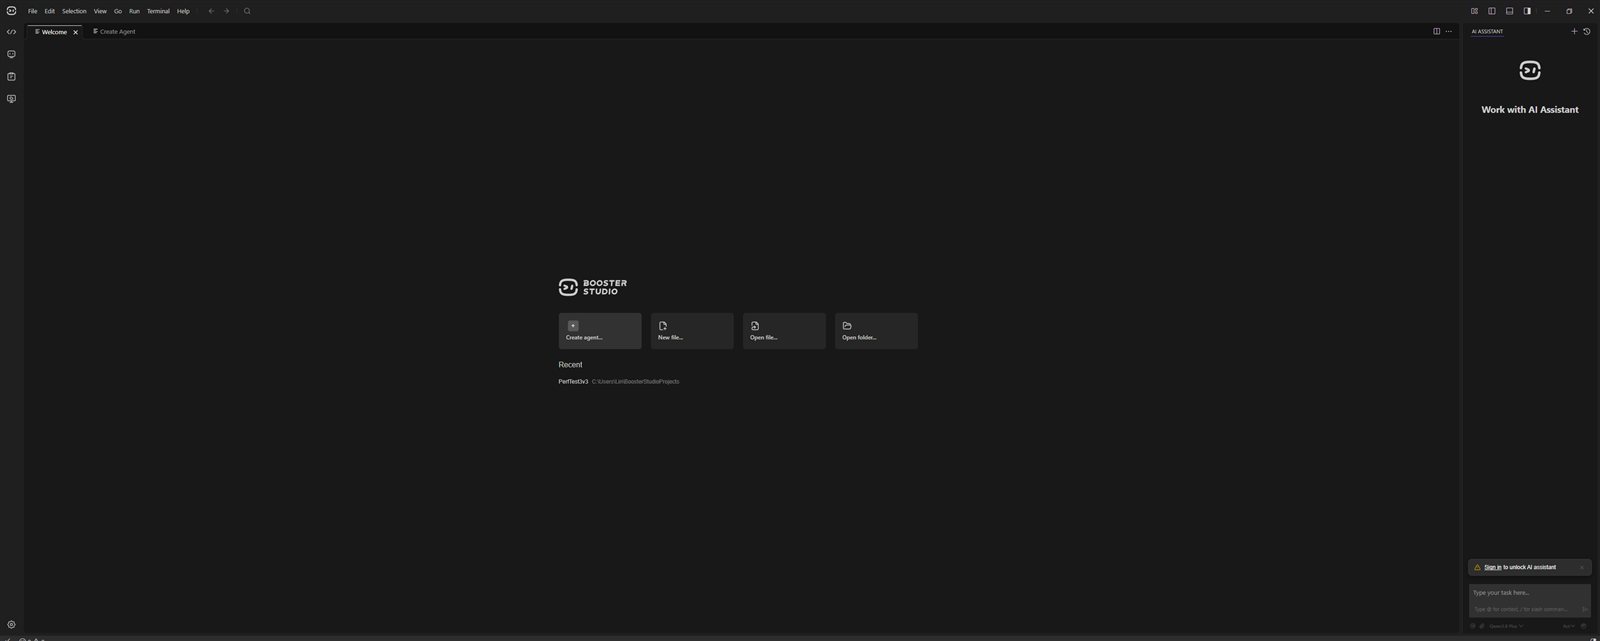The height and width of the screenshot is (641, 1600).
Task: Open the Terminal menu
Action: (x=158, y=11)
